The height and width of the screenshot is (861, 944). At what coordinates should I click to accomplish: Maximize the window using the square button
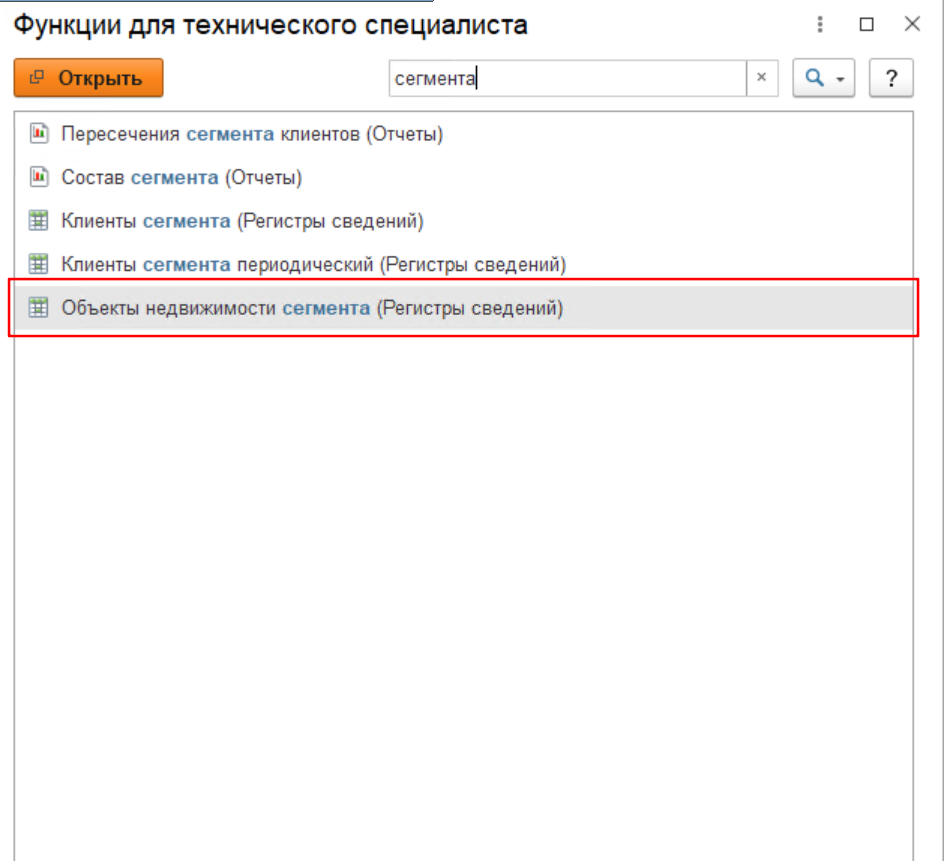point(867,25)
